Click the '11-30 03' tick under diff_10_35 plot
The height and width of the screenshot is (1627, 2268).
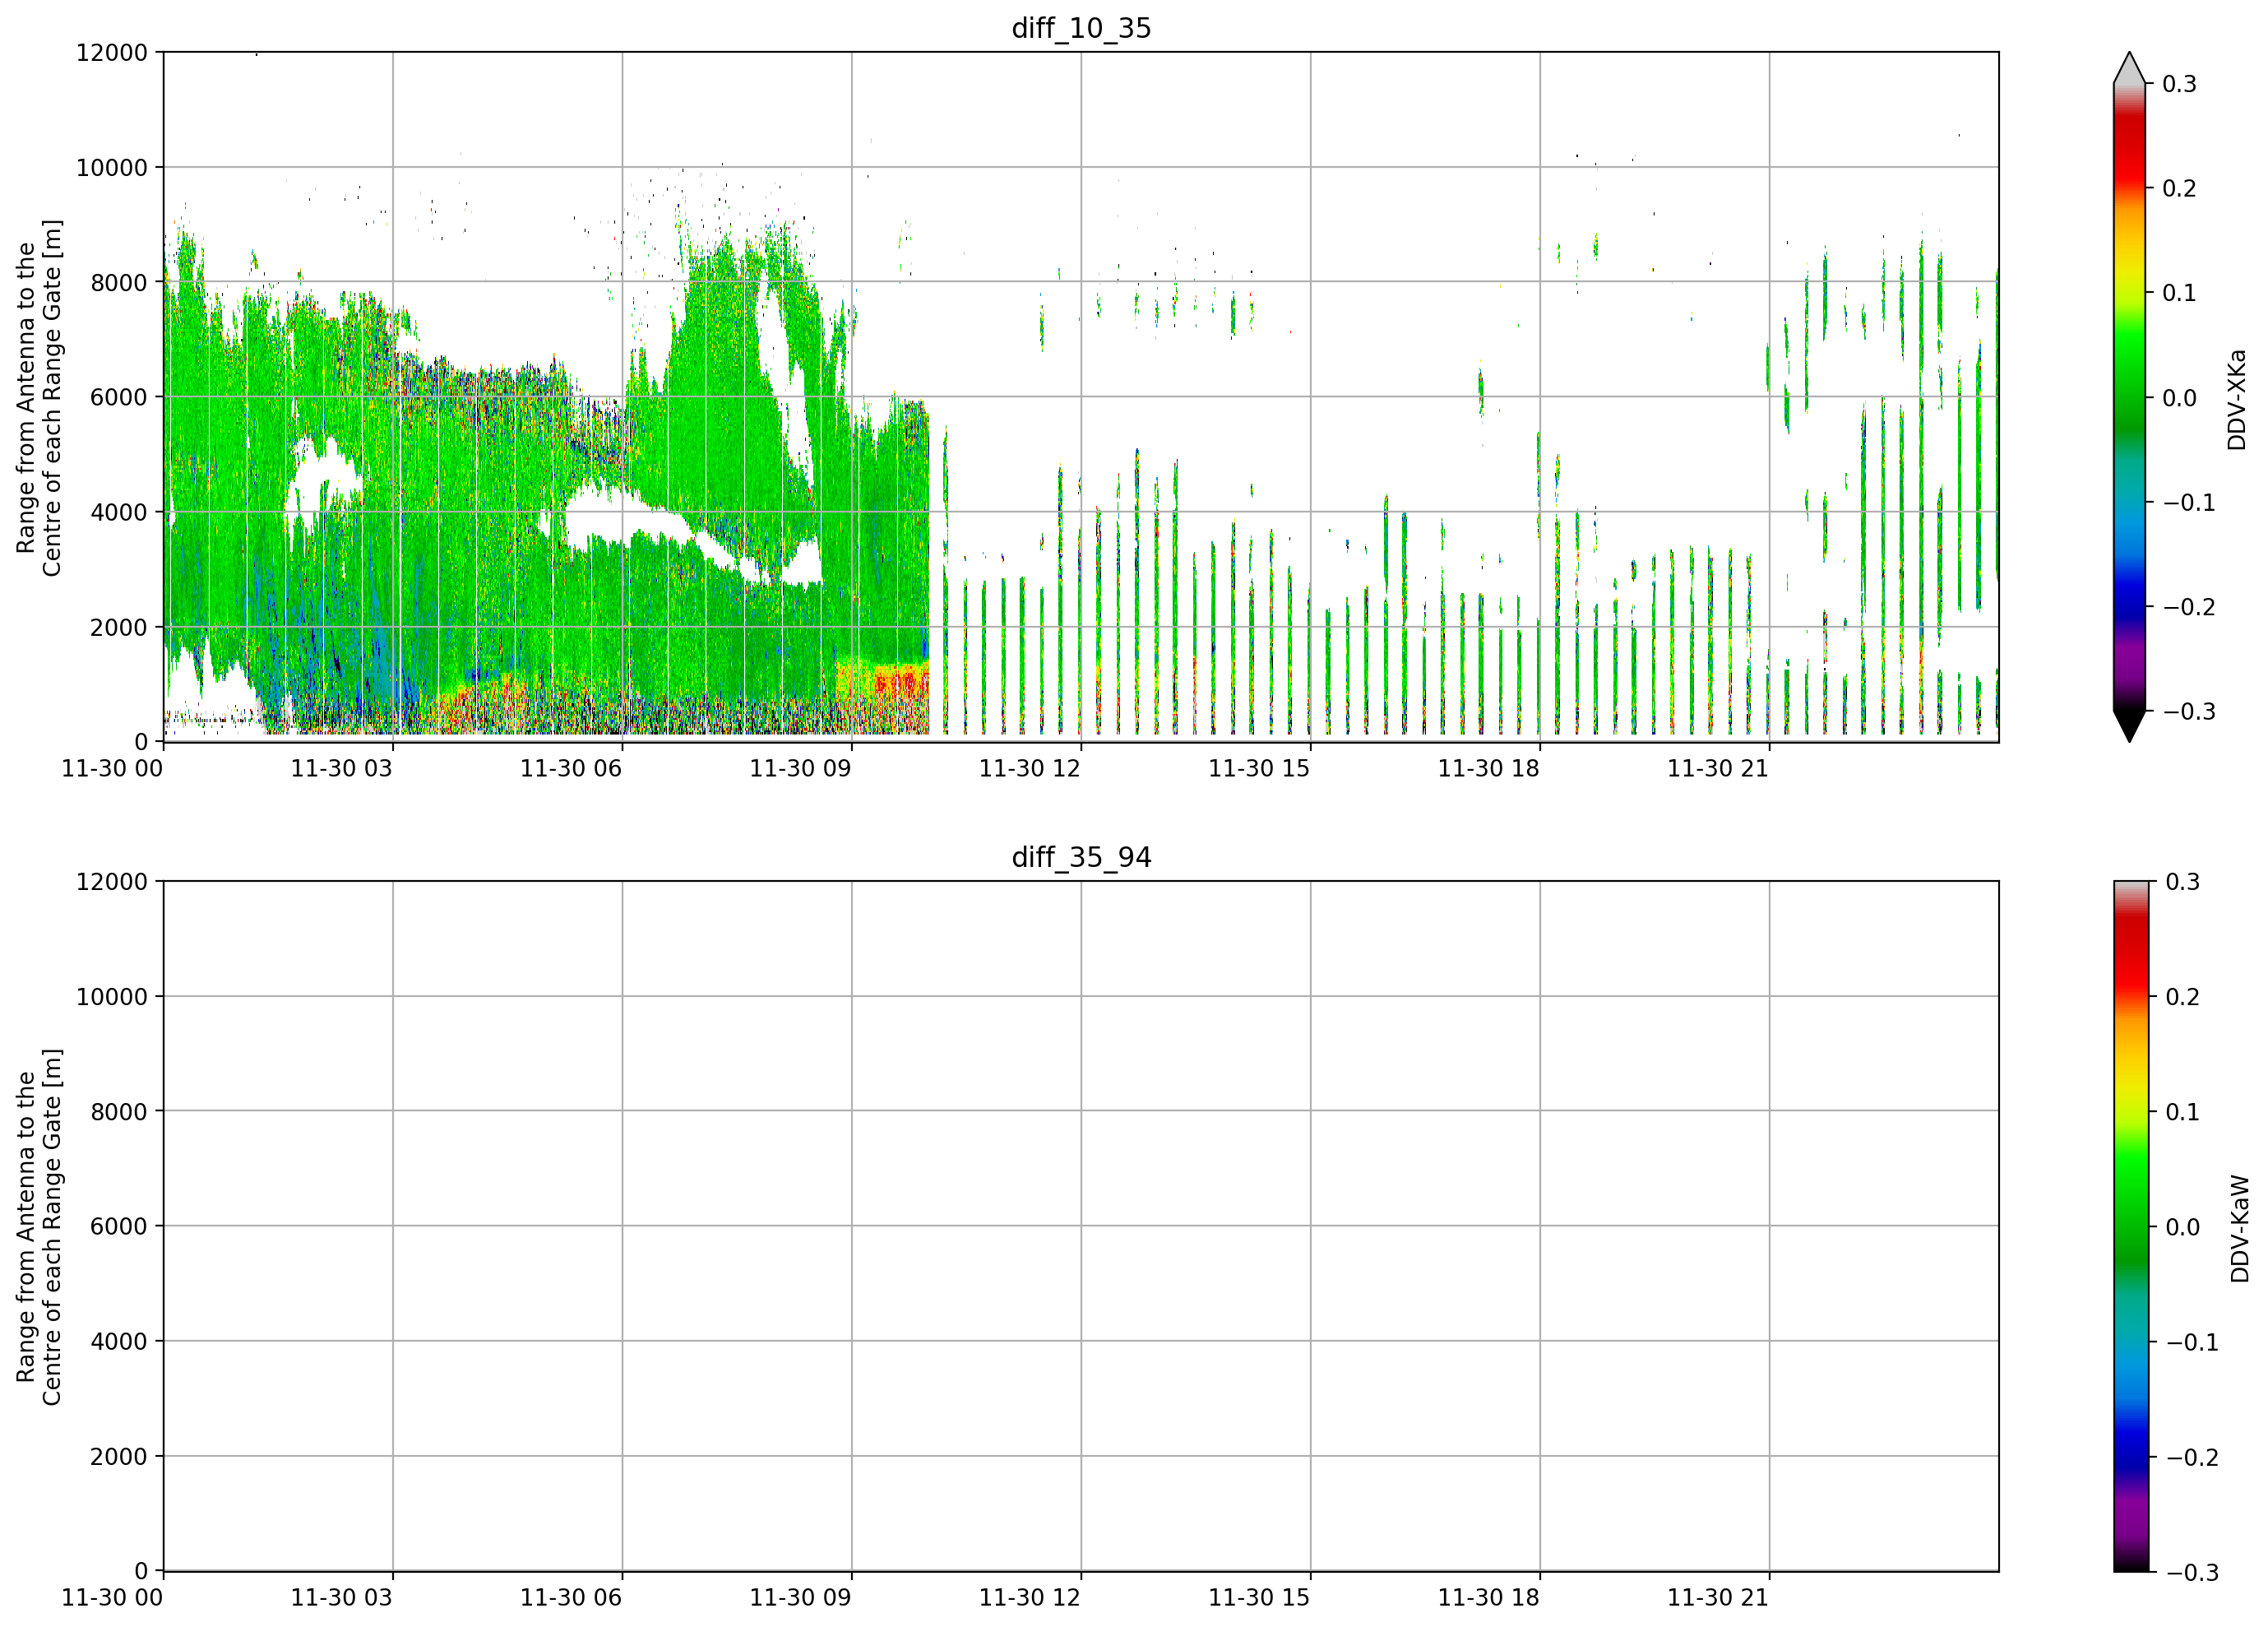tap(341, 768)
